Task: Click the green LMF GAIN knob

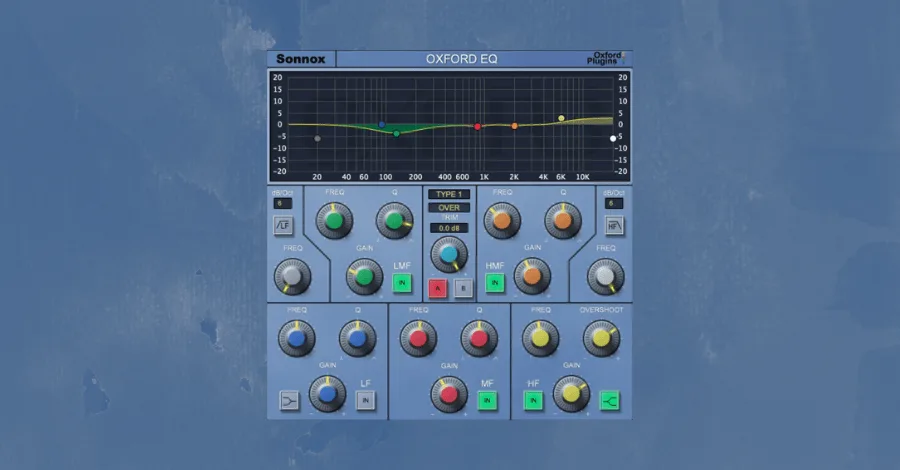Action: pos(364,277)
